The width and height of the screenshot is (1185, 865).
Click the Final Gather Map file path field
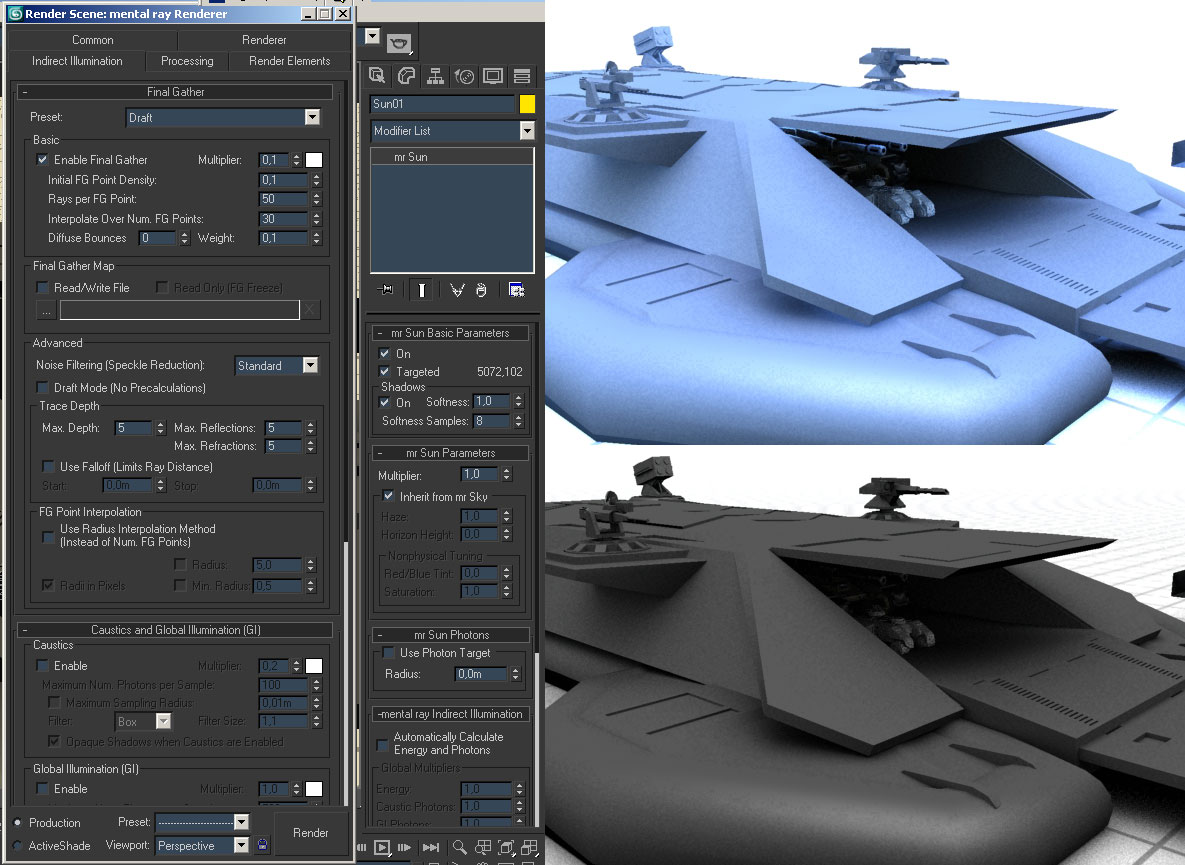(x=180, y=310)
